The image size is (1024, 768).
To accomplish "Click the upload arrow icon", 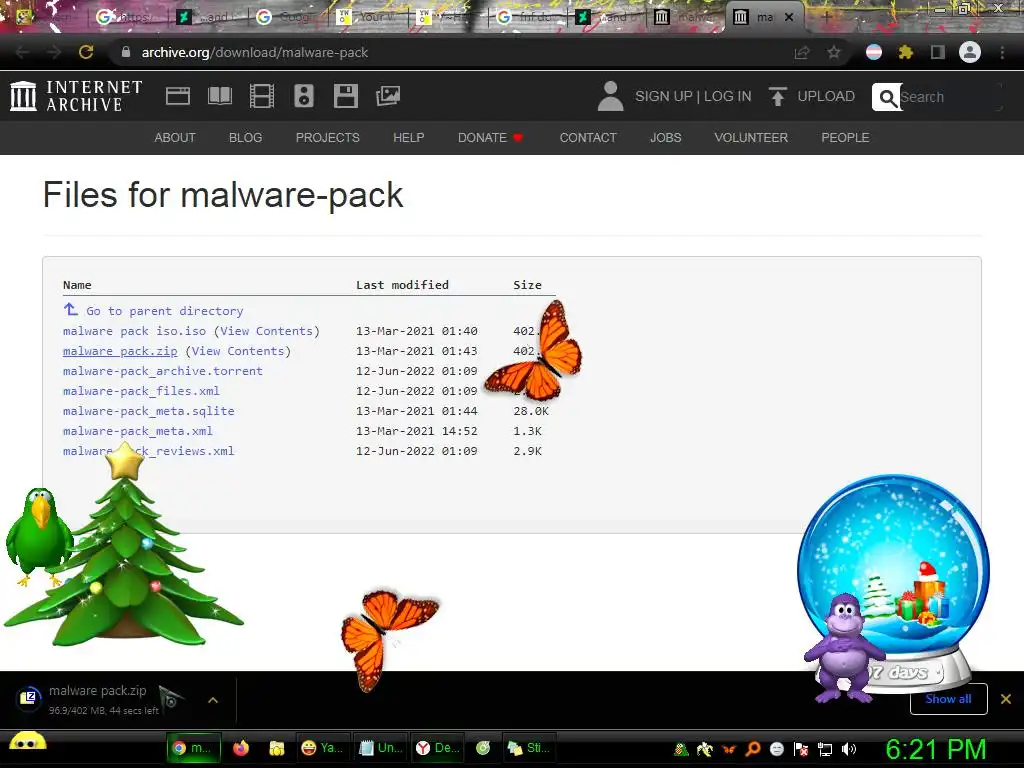I will tap(777, 97).
